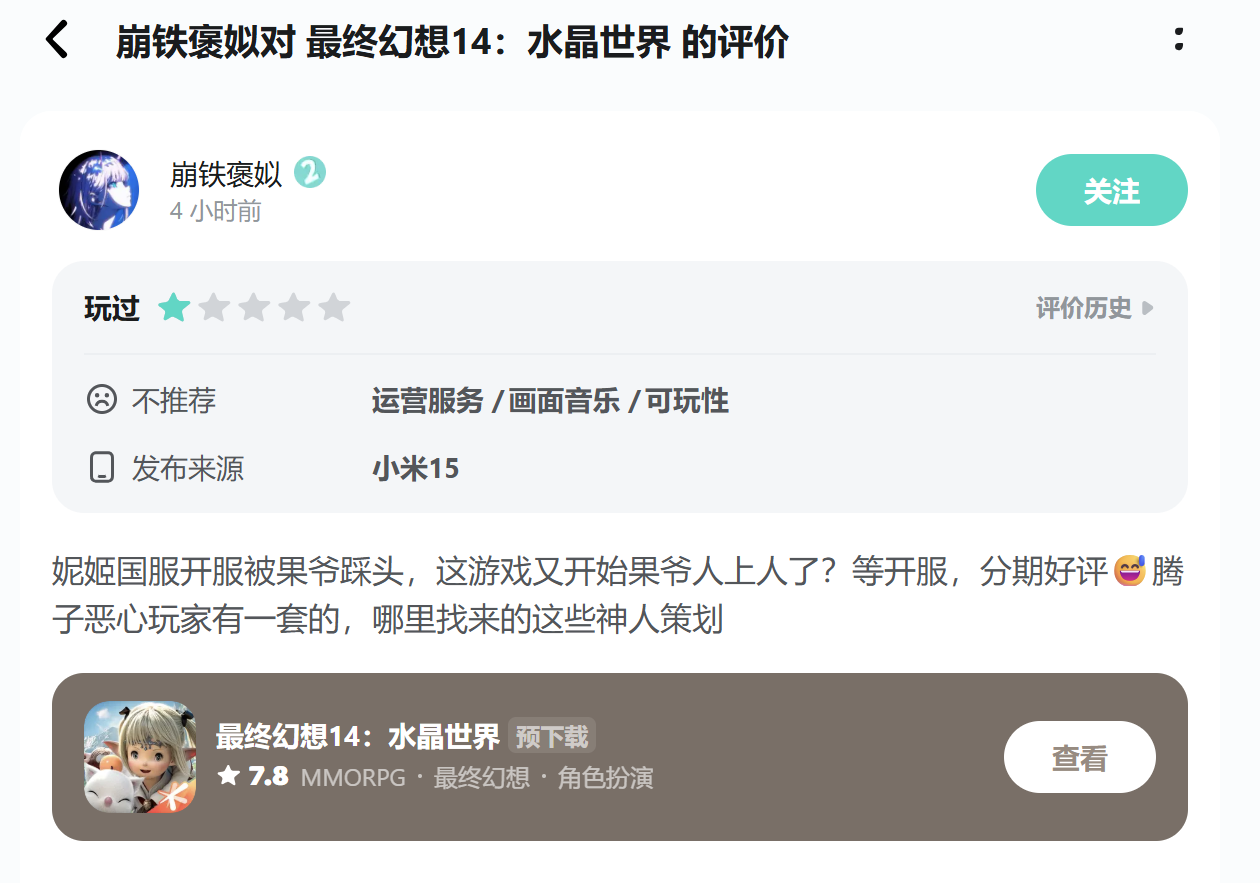This screenshot has width=1260, height=883.
Task: Click the phone icon beside 发布来源
Action: click(x=101, y=467)
